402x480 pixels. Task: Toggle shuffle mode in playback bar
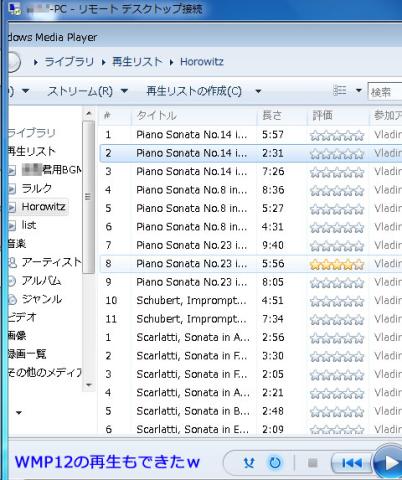coord(249,463)
